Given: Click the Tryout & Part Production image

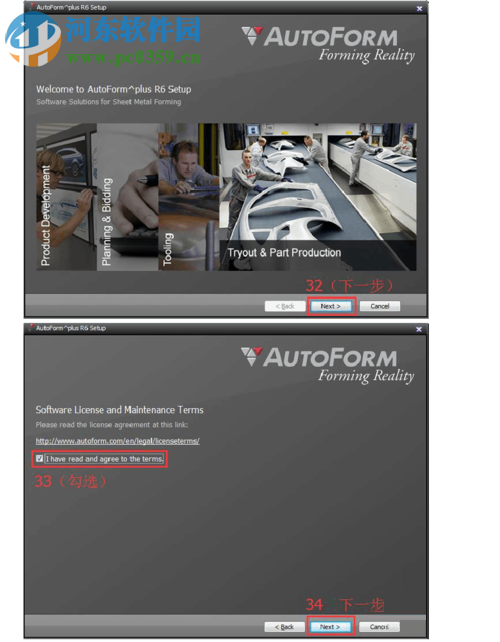Looking at the screenshot, I should (318, 197).
